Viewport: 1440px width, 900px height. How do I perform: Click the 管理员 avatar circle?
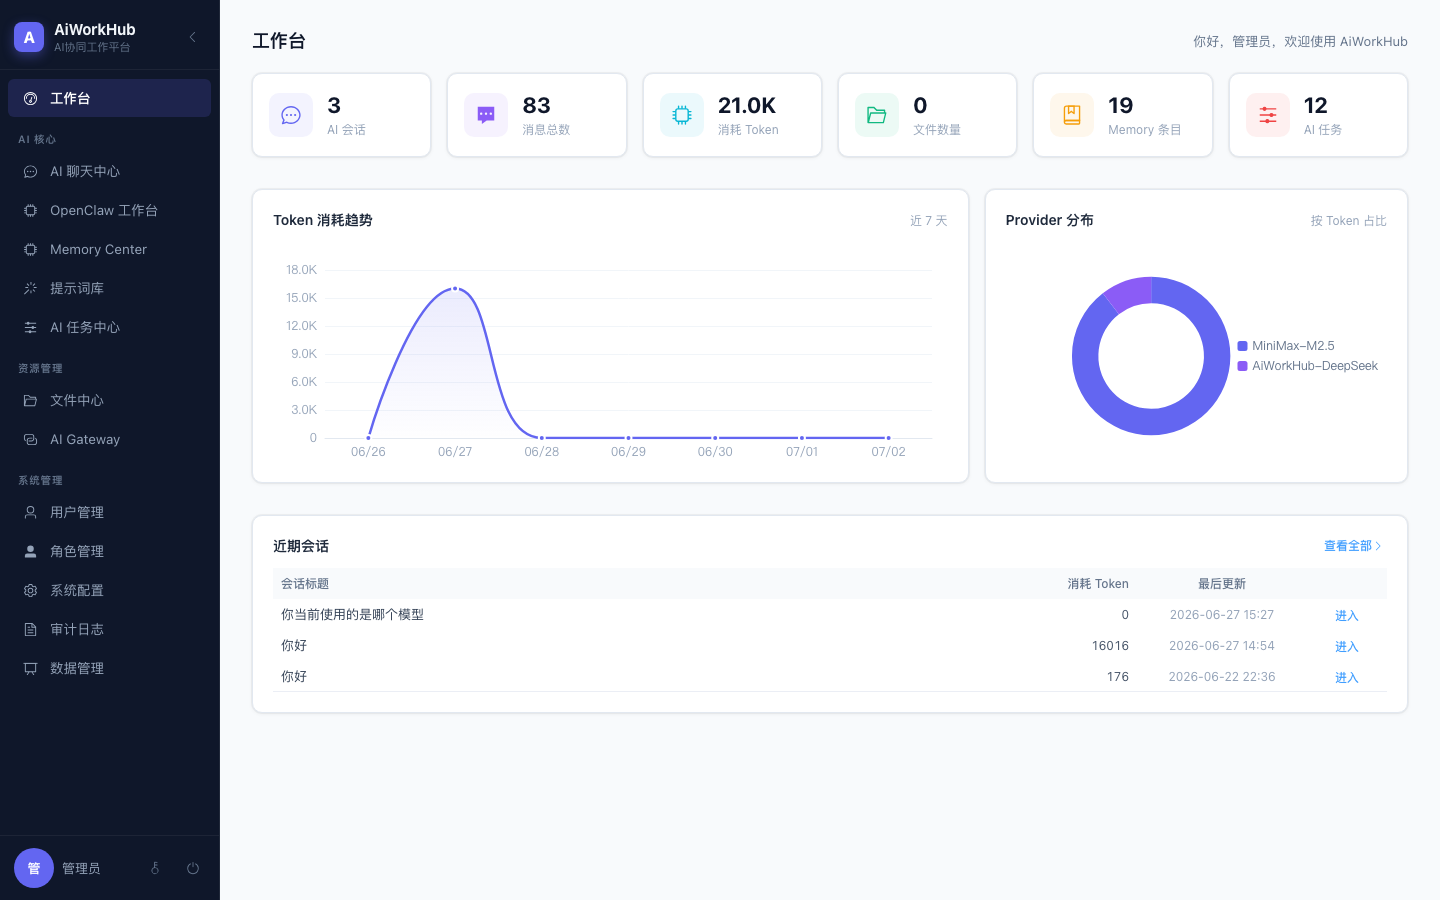34,868
